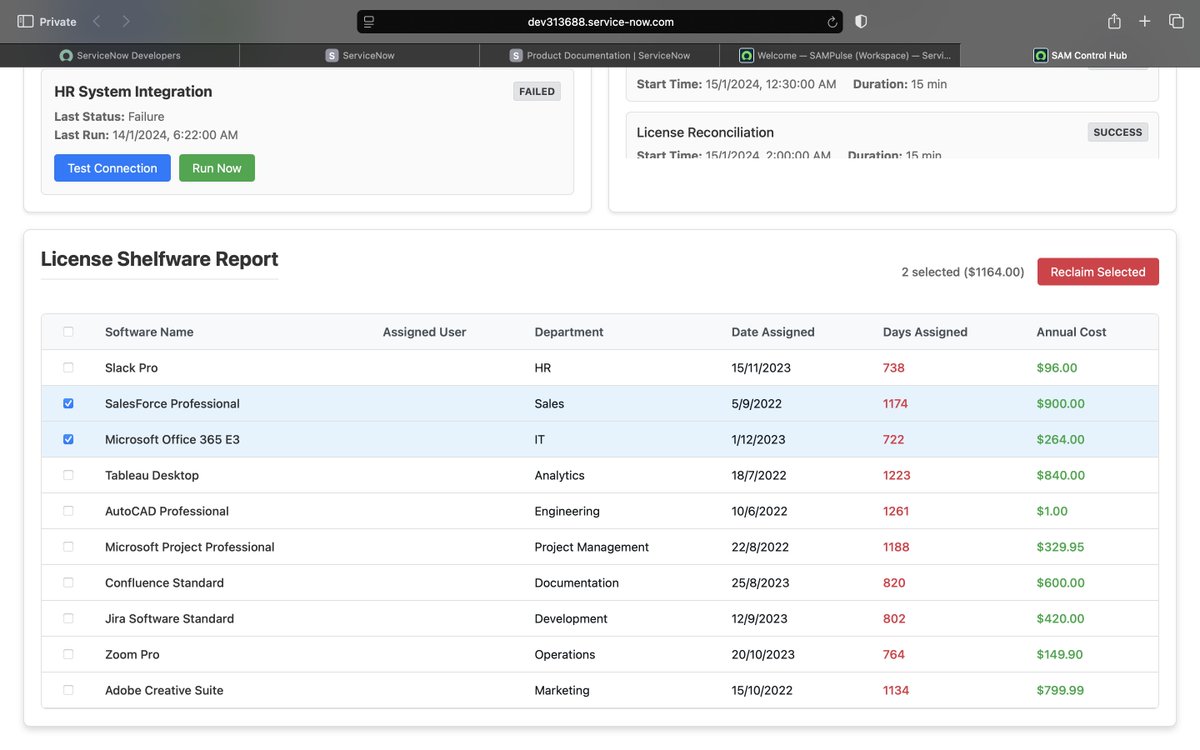Click the HR System Integration title
1200x750 pixels.
point(133,91)
